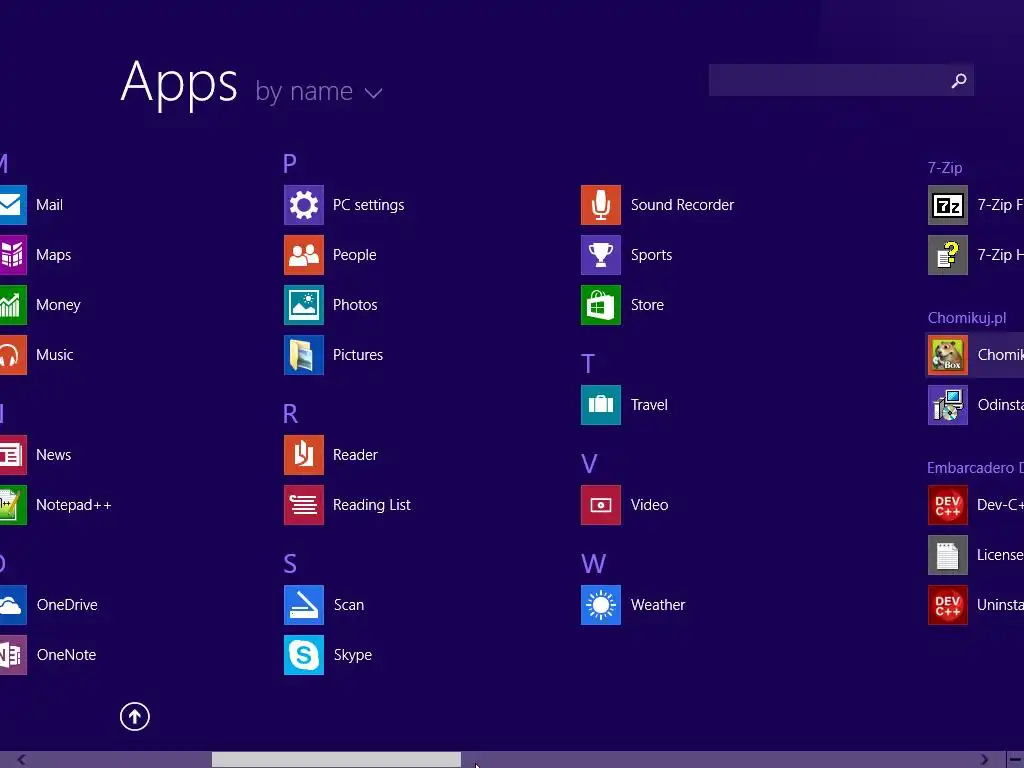Click the 'Sports' label
Viewport: 1024px width, 768px height.
click(x=651, y=255)
